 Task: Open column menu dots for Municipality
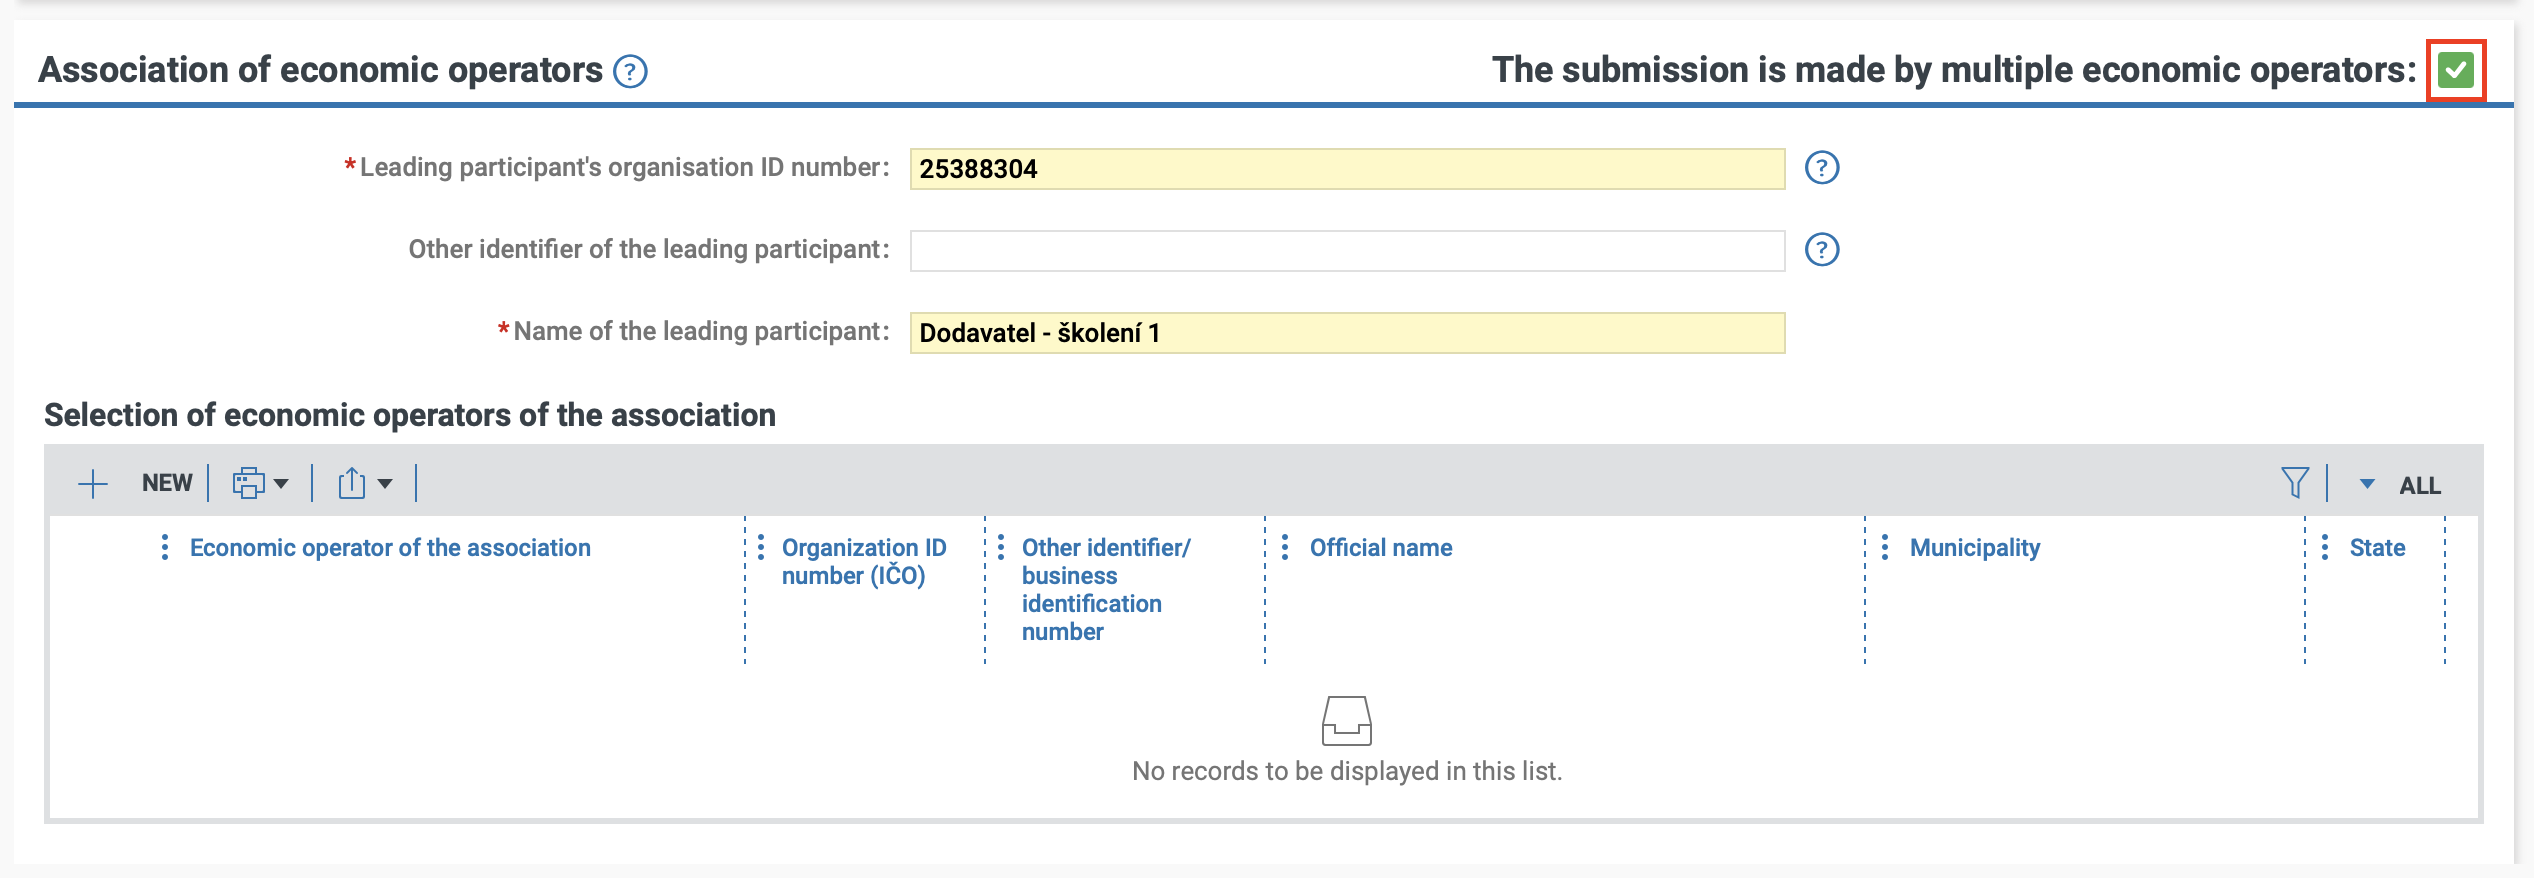click(1885, 548)
